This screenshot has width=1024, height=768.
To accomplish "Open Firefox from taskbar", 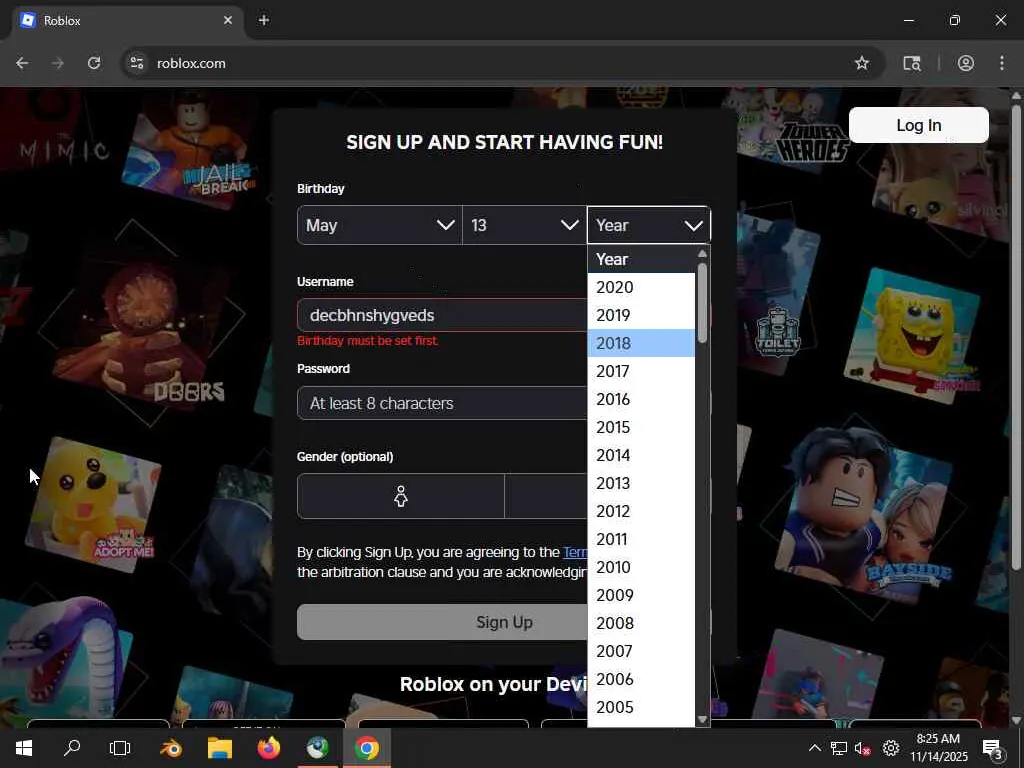I will (268, 748).
